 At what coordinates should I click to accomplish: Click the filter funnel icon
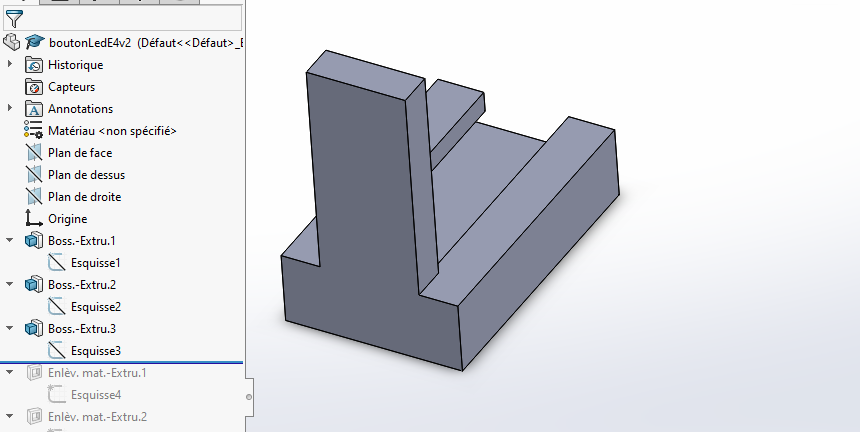click(13, 18)
